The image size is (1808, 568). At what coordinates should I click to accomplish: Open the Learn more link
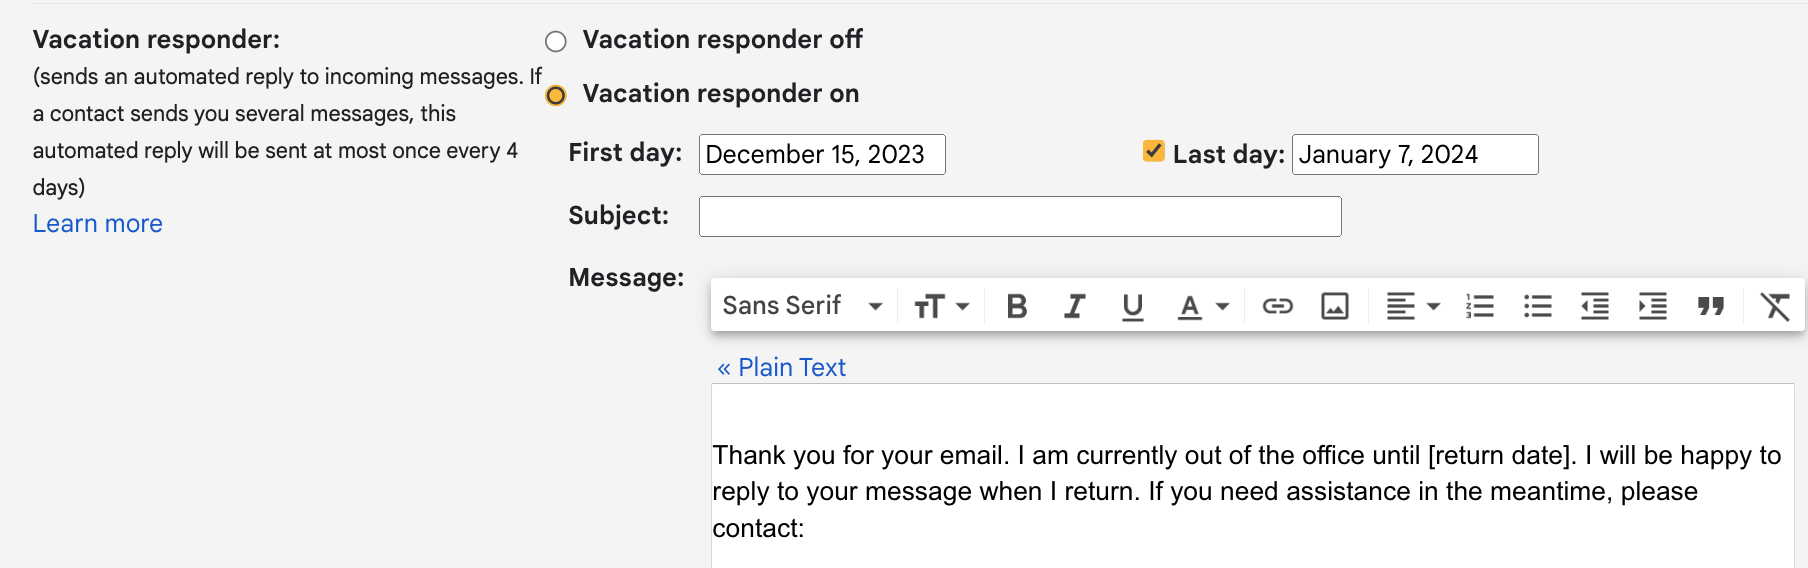point(98,223)
